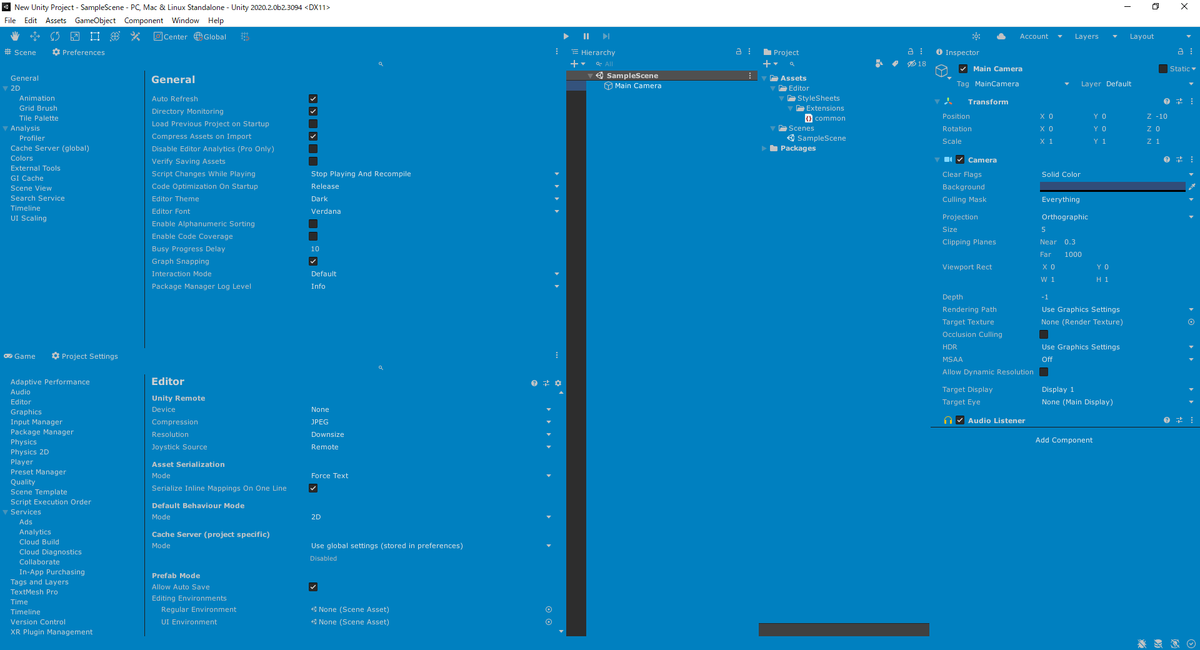This screenshot has width=1200, height=650.
Task: Open custom editor tools icon
Action: (135, 36)
